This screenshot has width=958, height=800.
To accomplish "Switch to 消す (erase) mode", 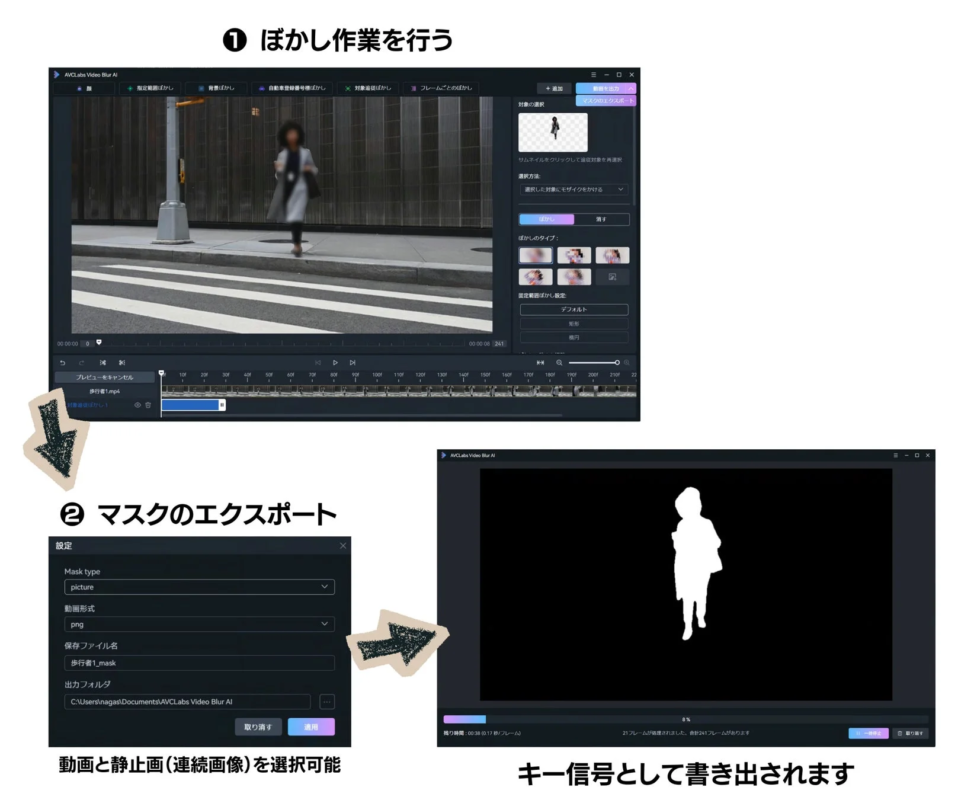I will (602, 219).
